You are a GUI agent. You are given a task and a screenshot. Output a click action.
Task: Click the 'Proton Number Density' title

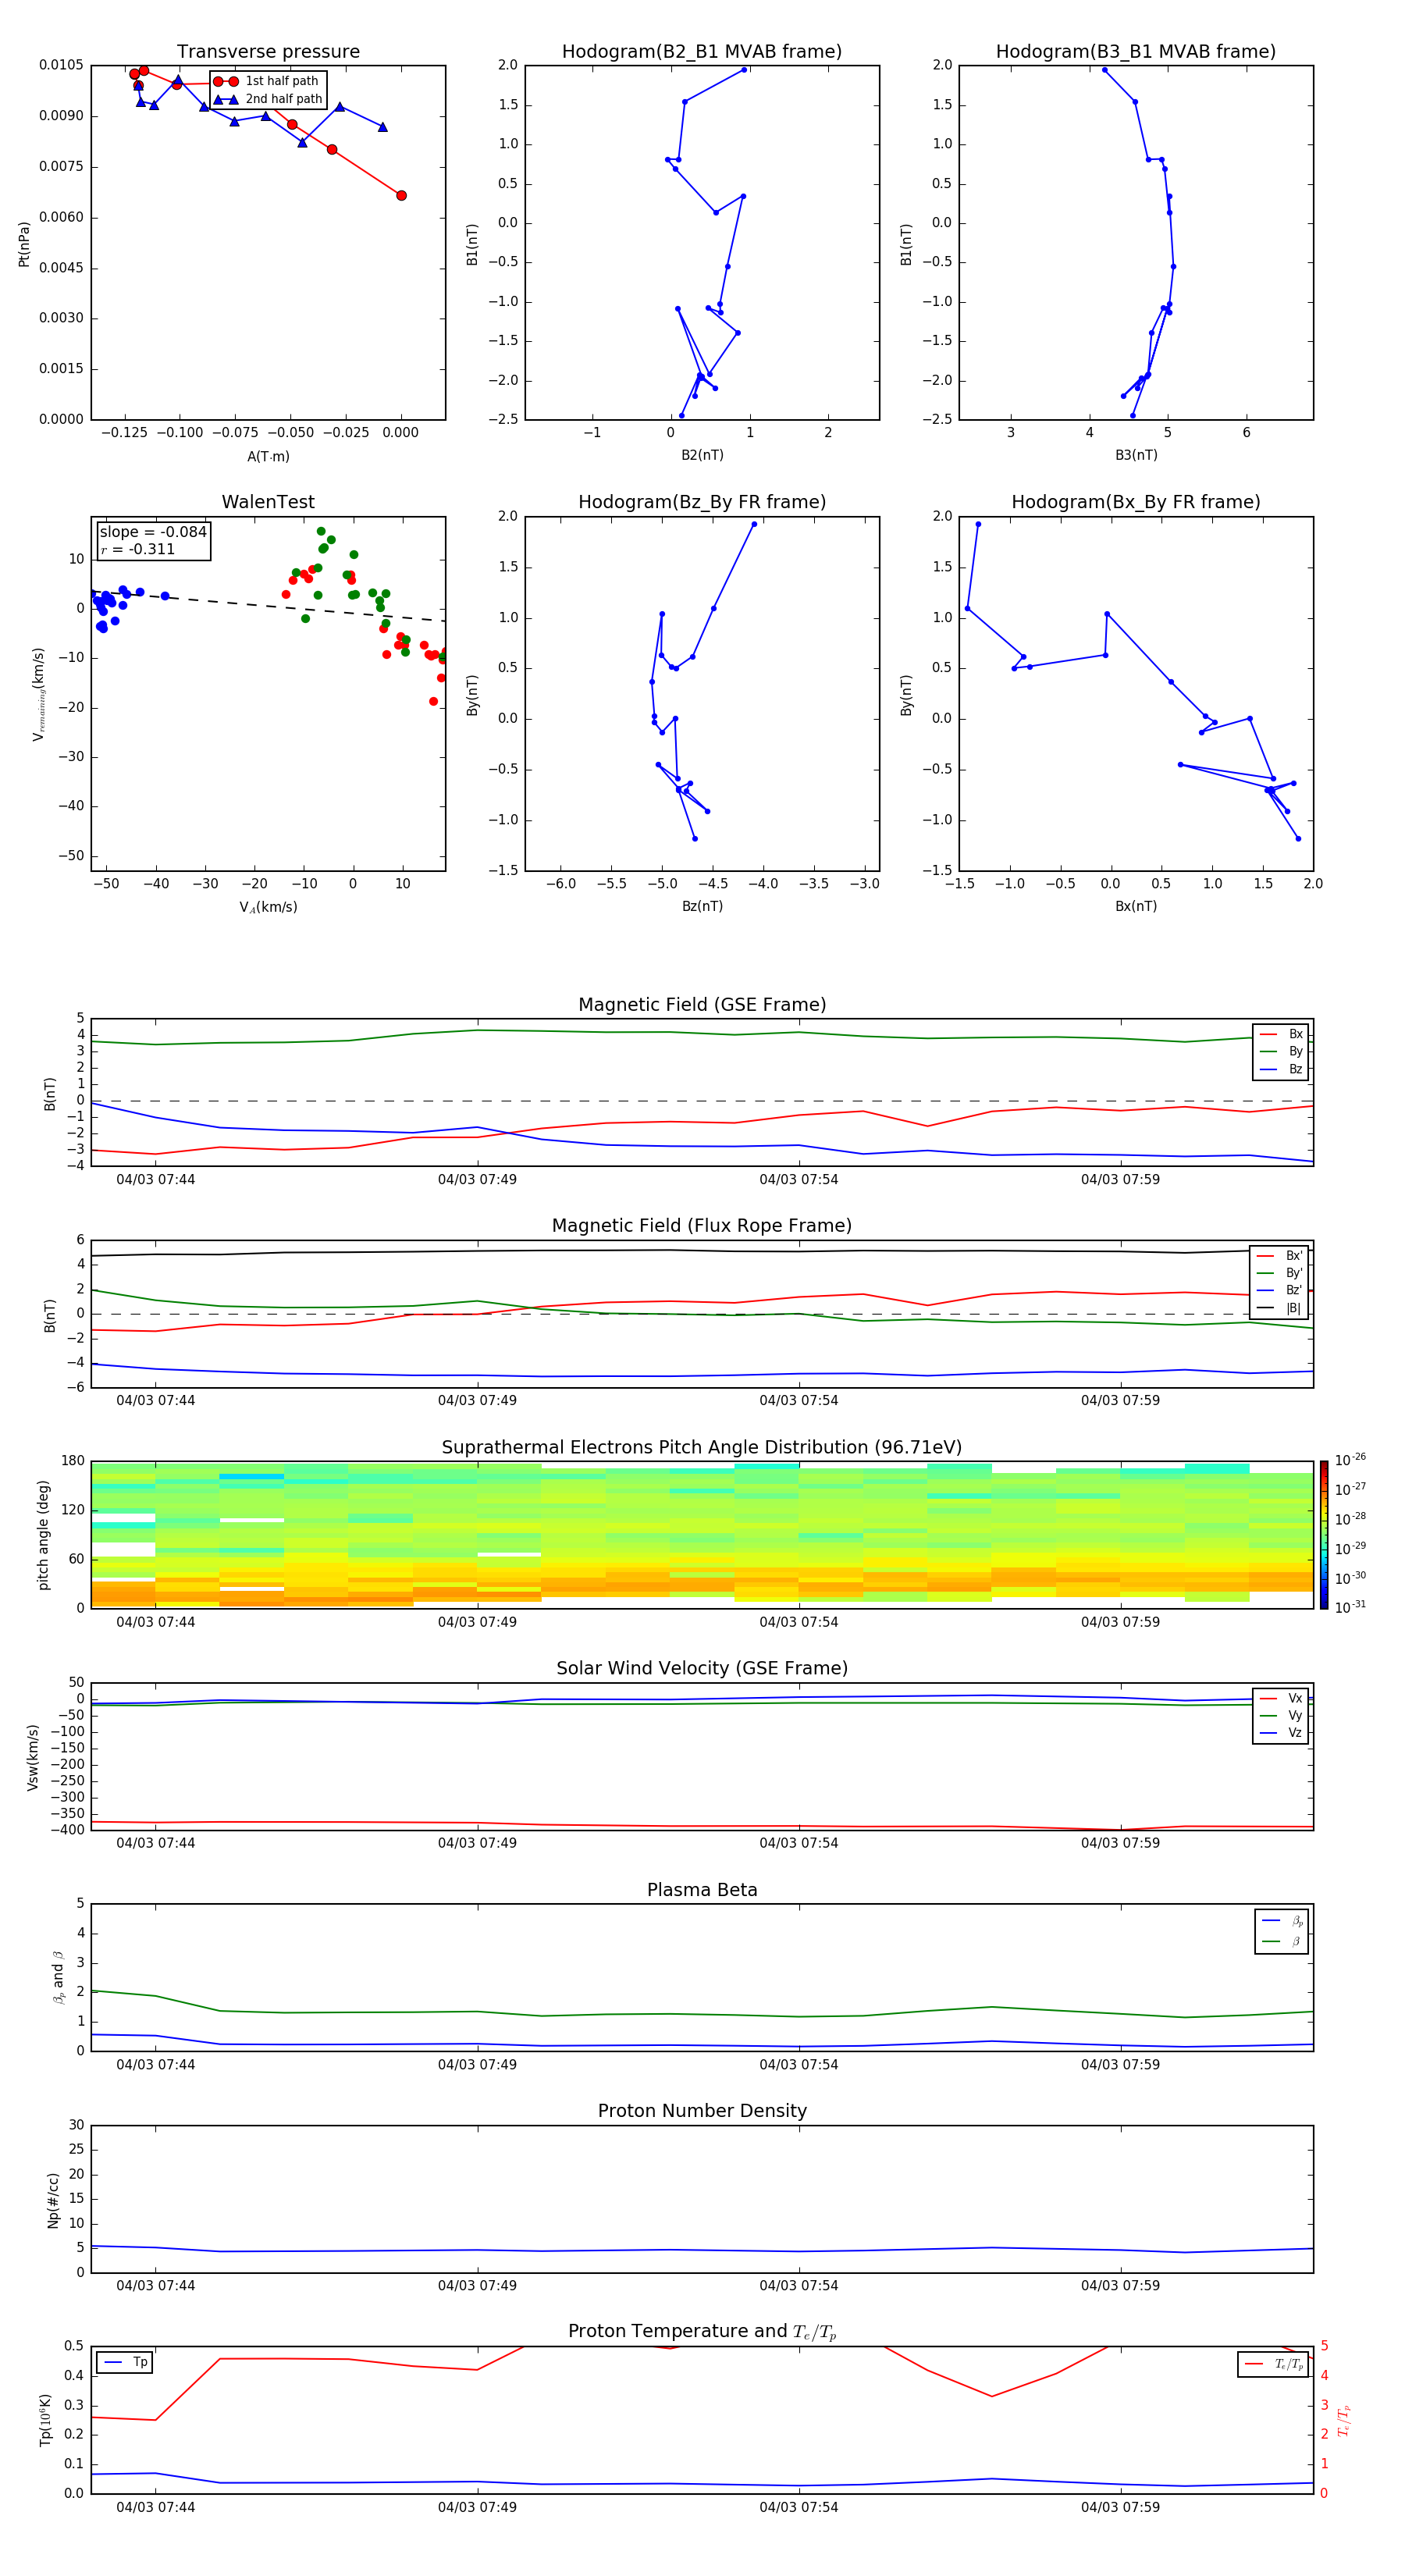click(702, 2111)
